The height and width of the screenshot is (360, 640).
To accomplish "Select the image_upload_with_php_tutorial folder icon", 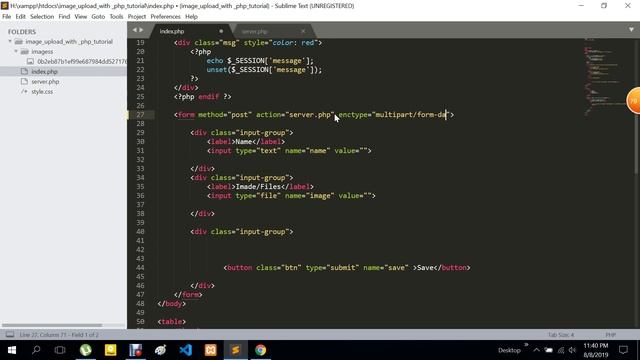I will click(18, 42).
